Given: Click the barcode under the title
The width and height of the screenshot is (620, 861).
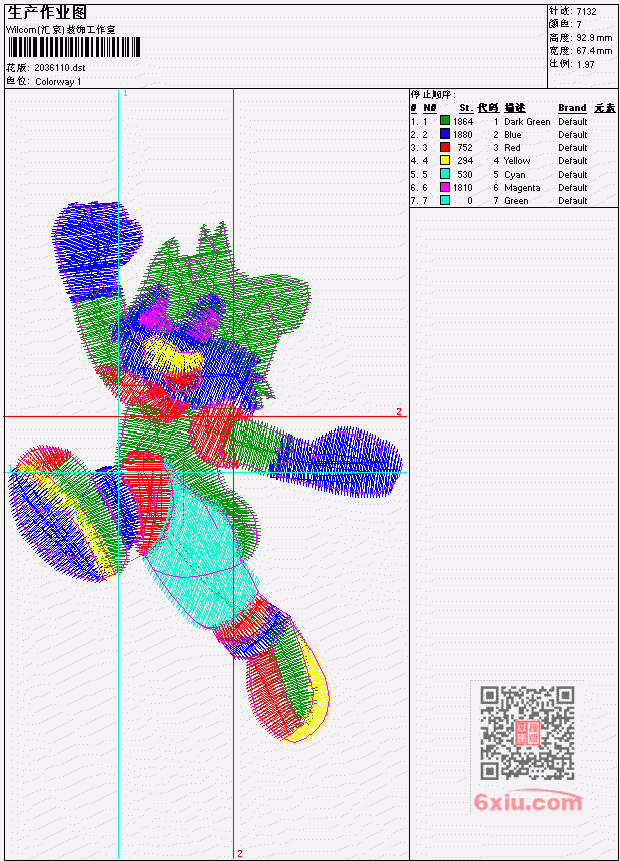Looking at the screenshot, I should pyautogui.click(x=74, y=47).
